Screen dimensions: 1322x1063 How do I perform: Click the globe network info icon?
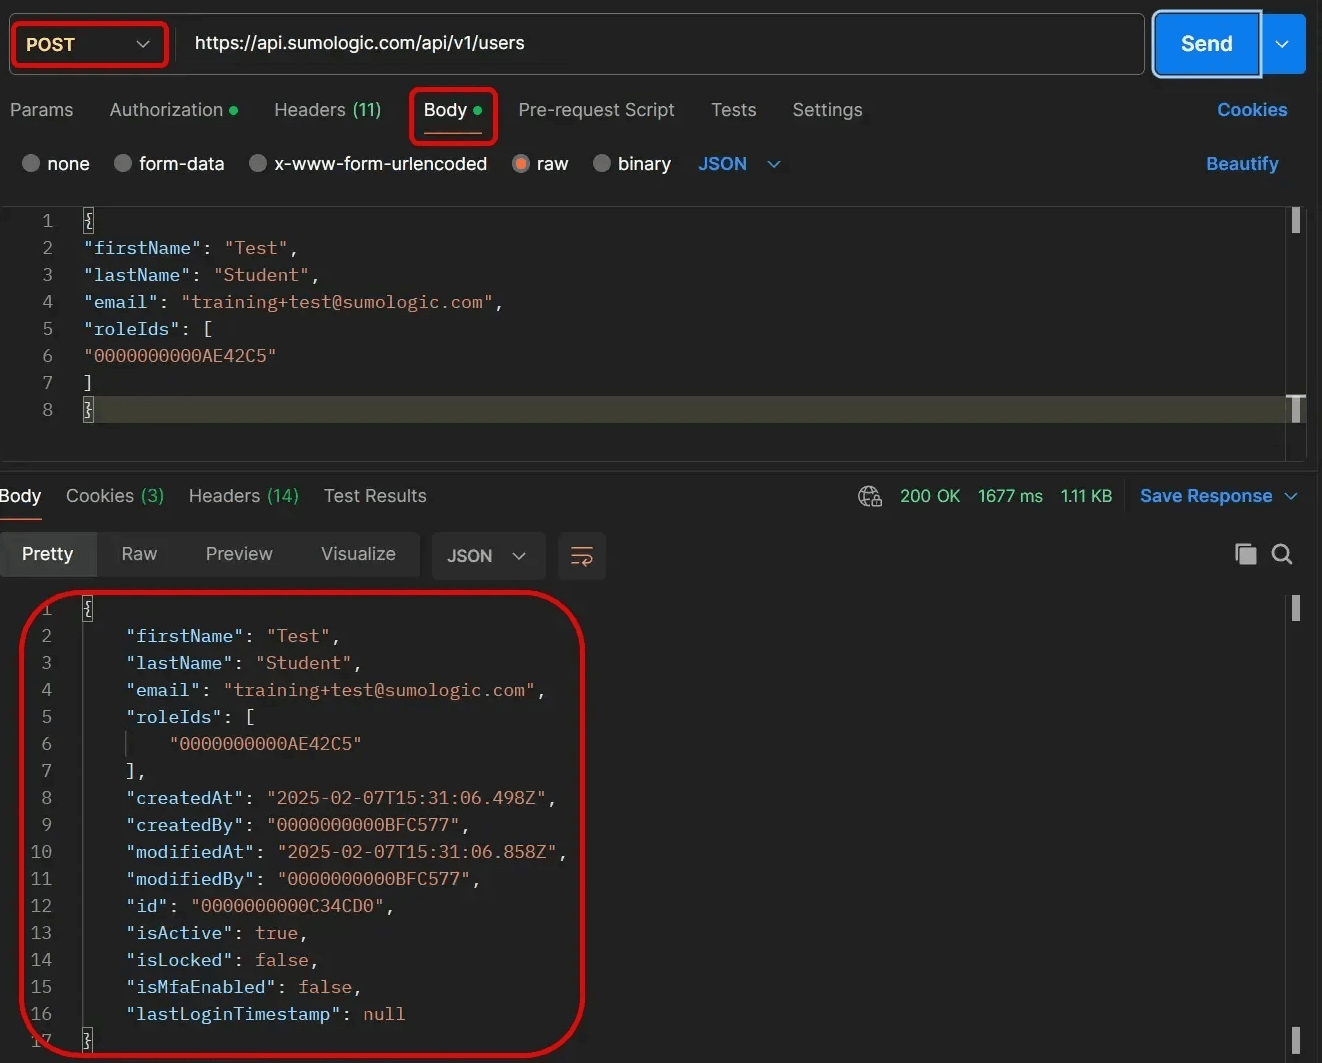click(869, 495)
